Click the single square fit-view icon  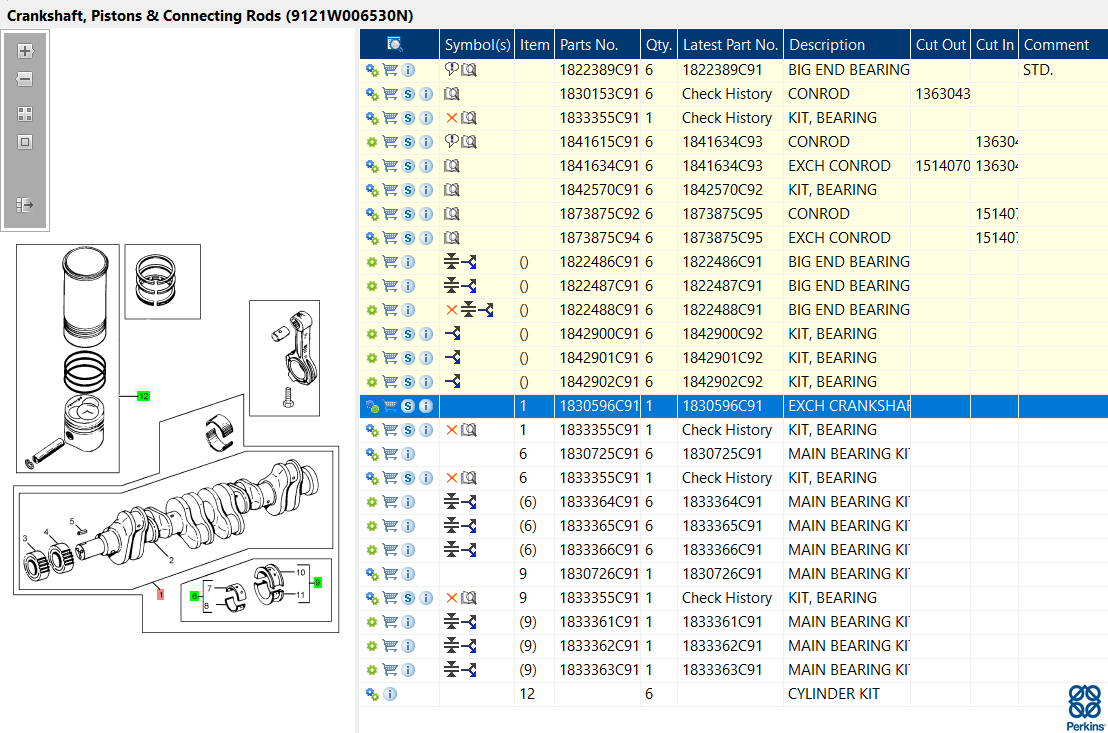25,142
